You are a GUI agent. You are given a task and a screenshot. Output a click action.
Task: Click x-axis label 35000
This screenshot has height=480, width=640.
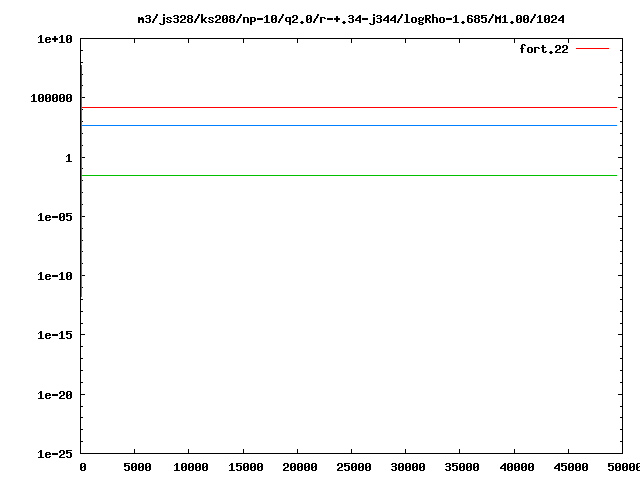click(462, 467)
